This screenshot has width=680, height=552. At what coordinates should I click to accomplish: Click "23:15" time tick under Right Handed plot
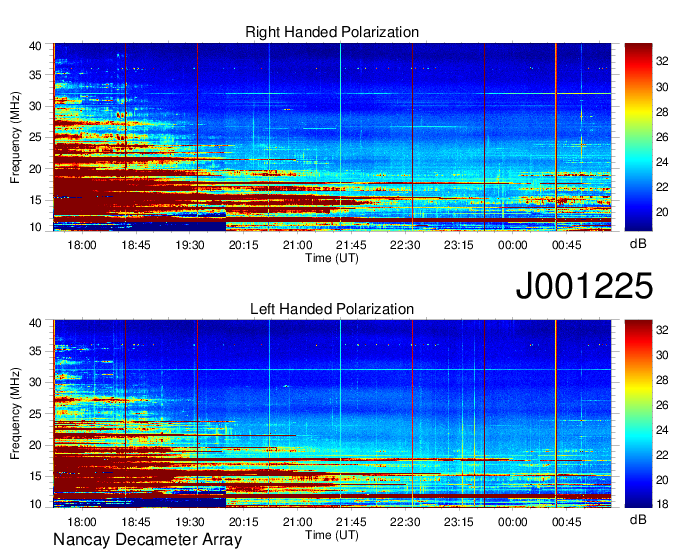point(459,245)
